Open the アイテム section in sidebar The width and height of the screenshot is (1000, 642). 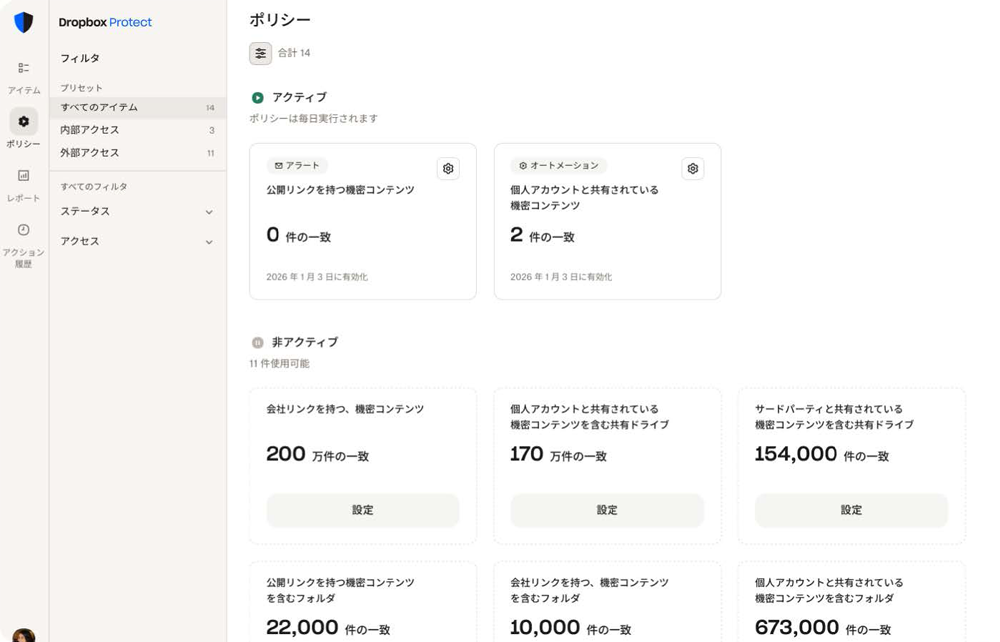[x=24, y=77]
